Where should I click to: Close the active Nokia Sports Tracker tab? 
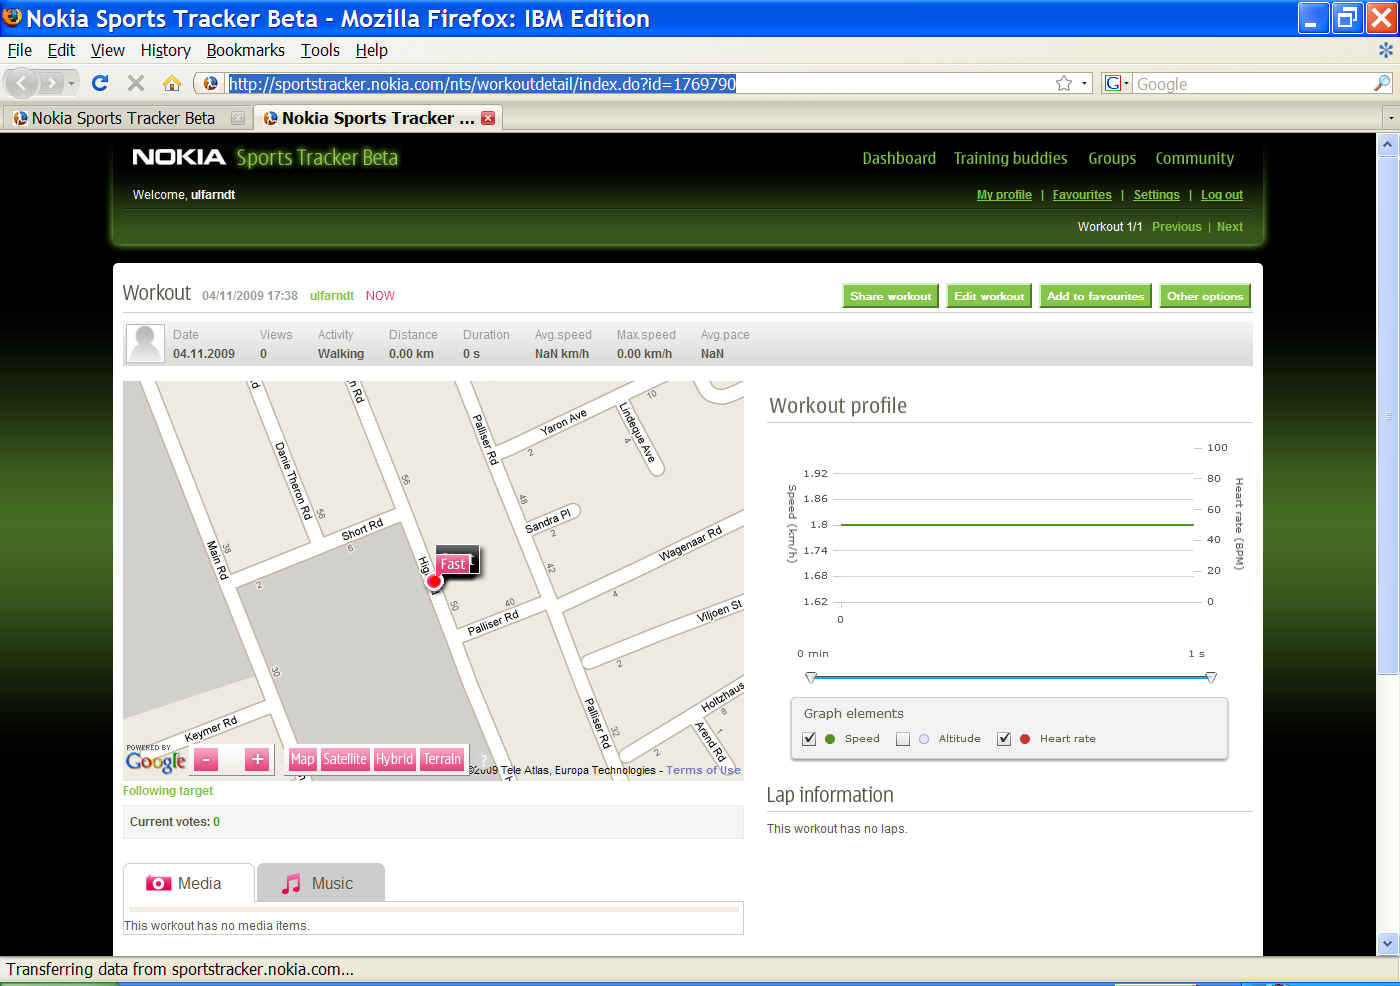pos(488,118)
